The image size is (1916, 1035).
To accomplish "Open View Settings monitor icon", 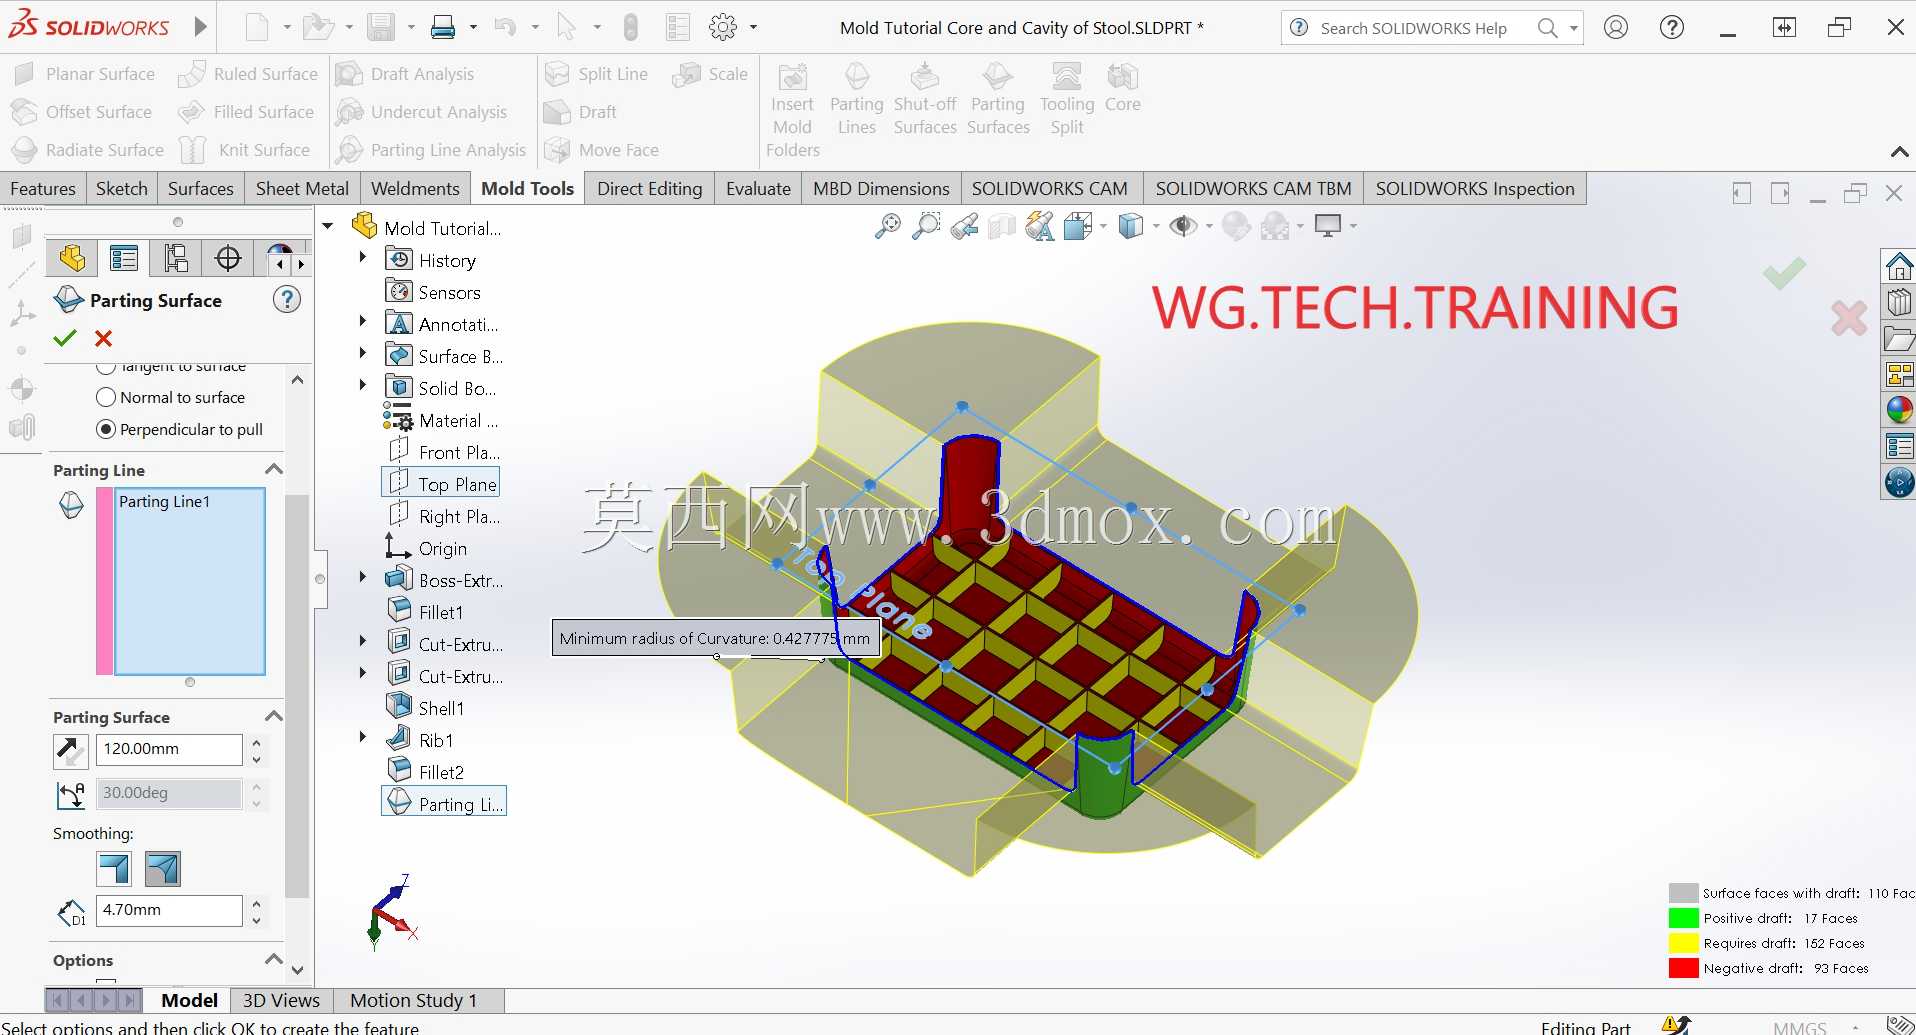I will 1328,226.
